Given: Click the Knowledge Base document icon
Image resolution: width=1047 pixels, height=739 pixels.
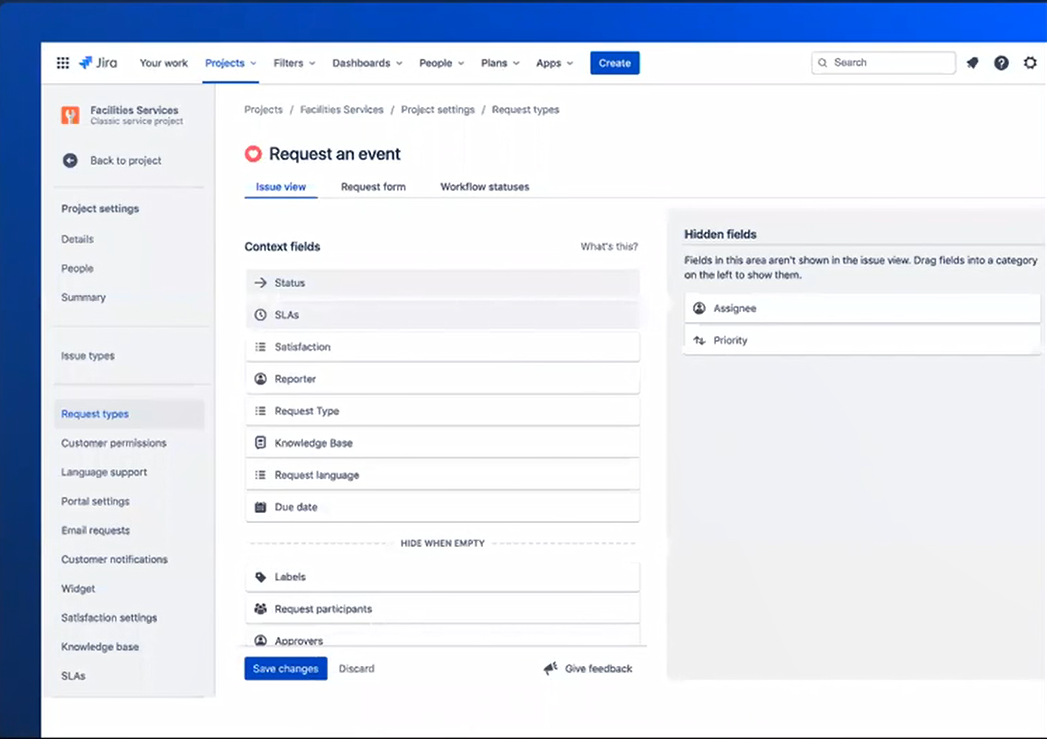Looking at the screenshot, I should point(260,443).
